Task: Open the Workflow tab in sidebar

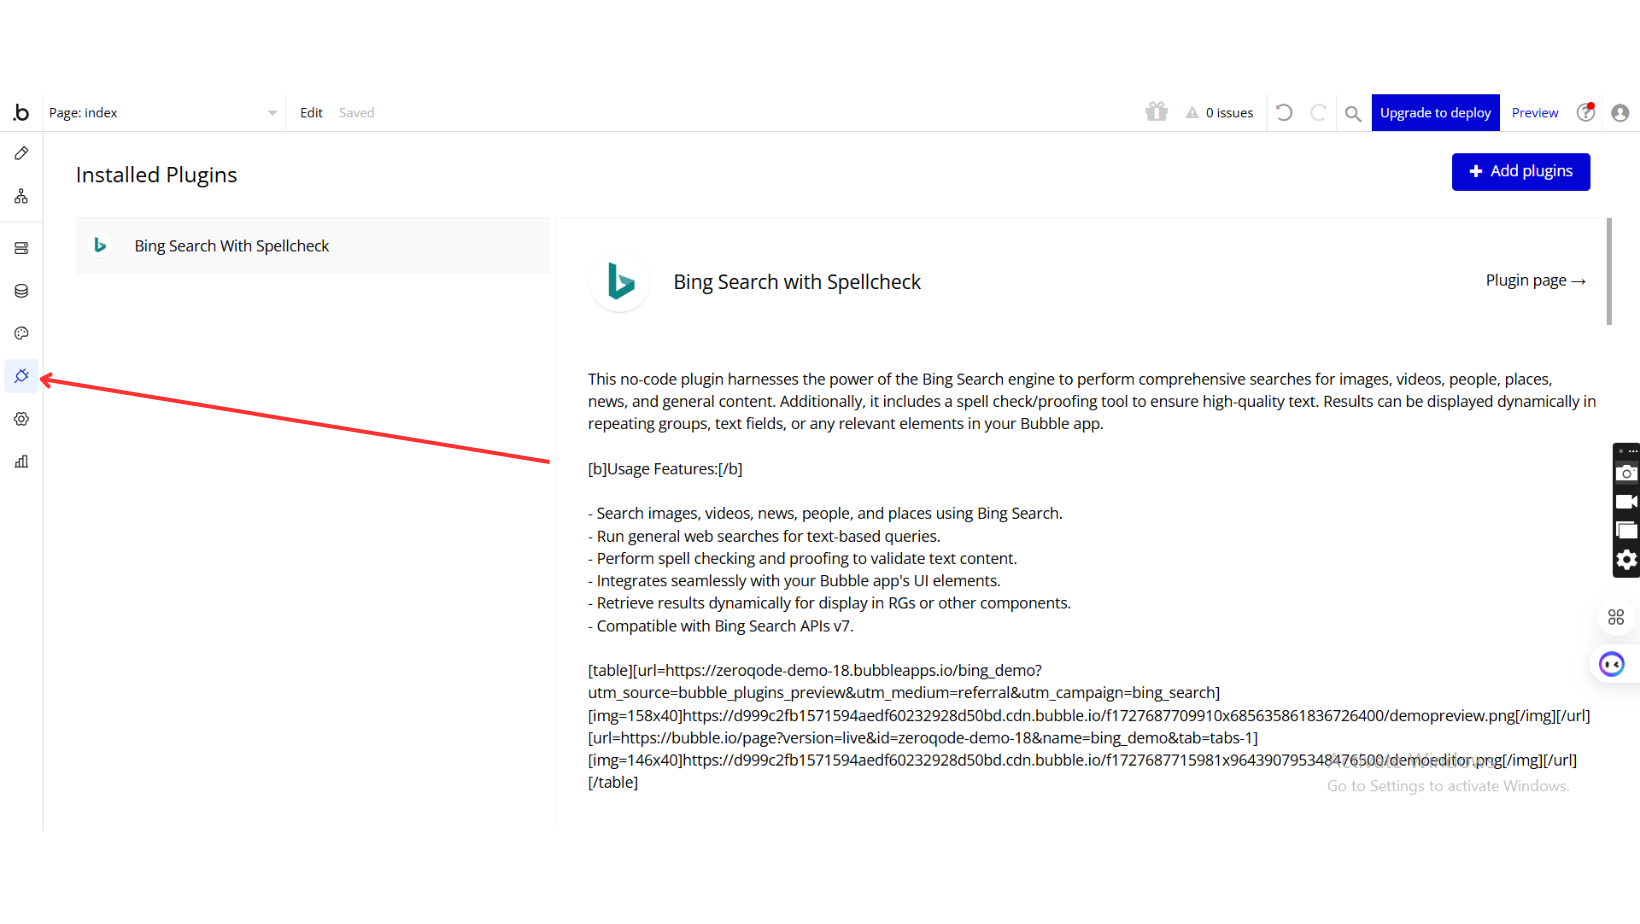Action: pos(21,196)
